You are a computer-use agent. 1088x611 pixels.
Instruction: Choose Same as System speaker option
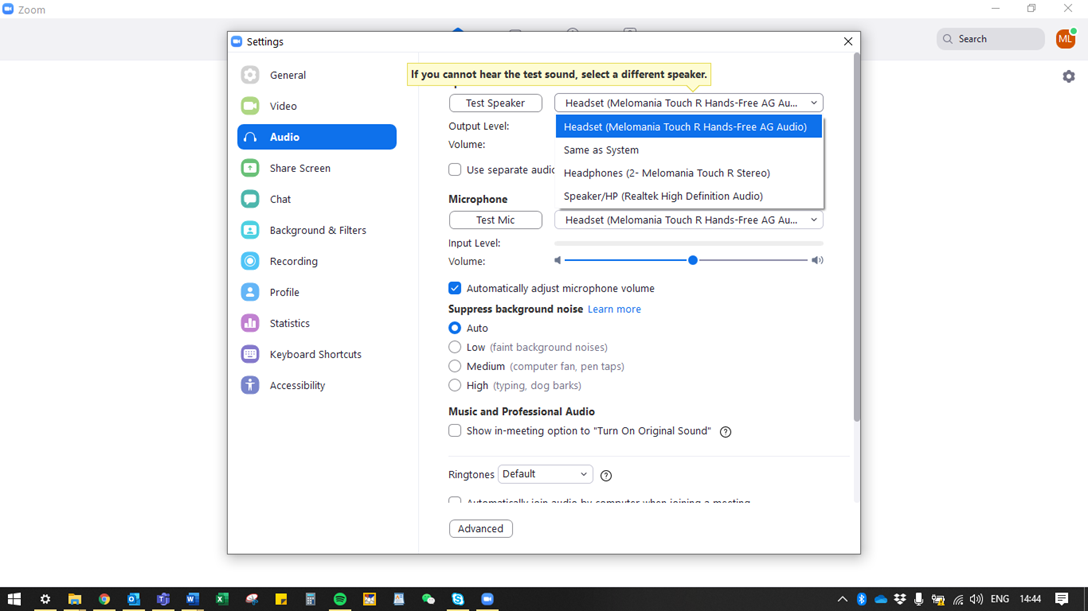click(688, 150)
